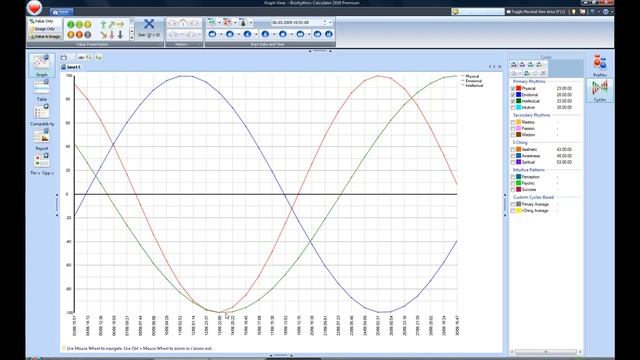Click the cyan Intuitive color swatch
This screenshot has width=640, height=360.
click(x=518, y=107)
